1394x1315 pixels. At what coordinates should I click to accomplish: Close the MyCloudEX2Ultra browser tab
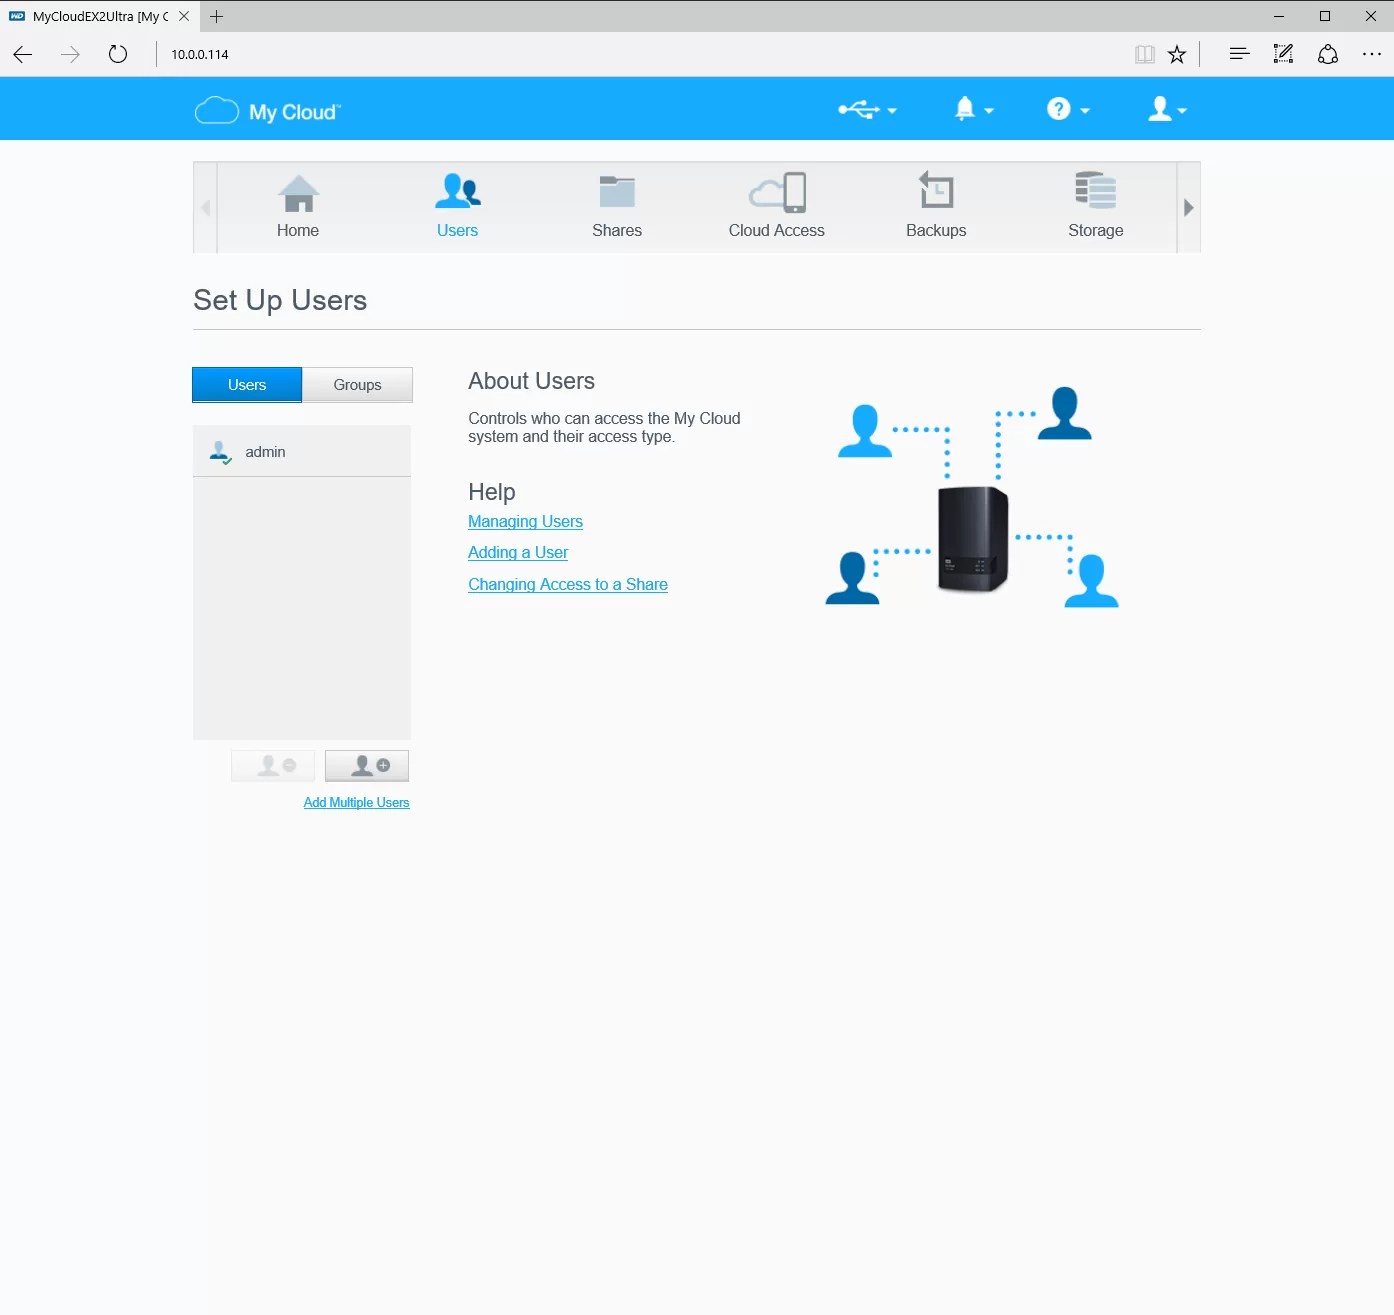pos(184,16)
